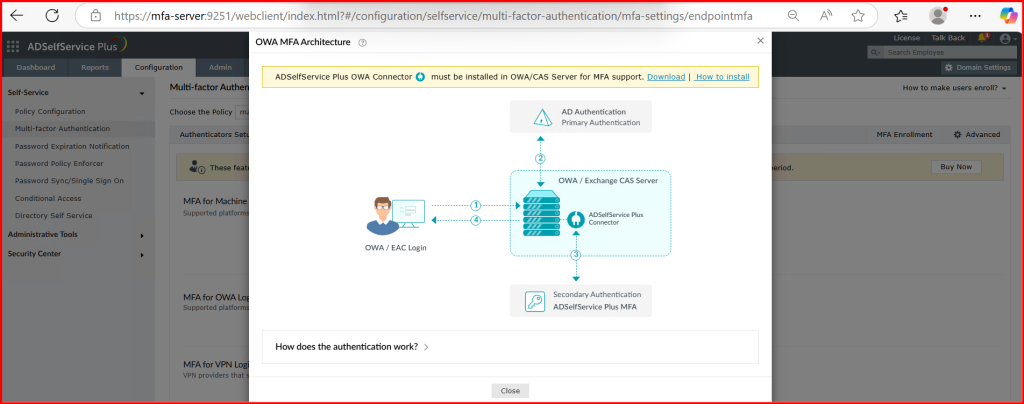Switch to the Reports tab
Screen dimensions: 1024x404
tap(95, 67)
